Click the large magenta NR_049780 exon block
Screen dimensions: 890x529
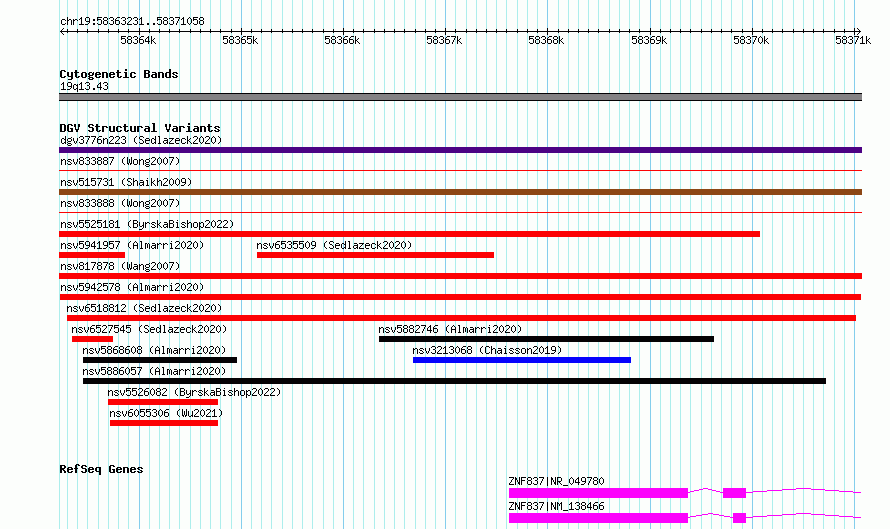pyautogui.click(x=598, y=493)
